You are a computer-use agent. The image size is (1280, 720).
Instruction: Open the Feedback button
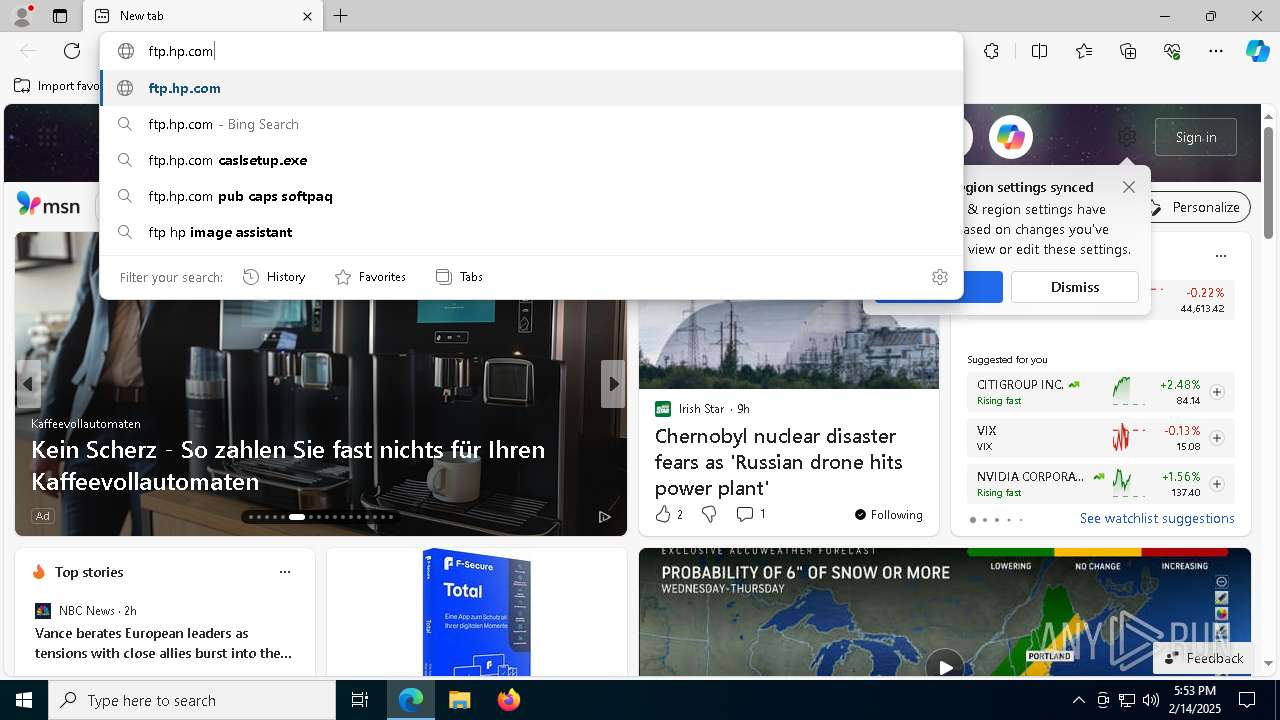[1205, 658]
